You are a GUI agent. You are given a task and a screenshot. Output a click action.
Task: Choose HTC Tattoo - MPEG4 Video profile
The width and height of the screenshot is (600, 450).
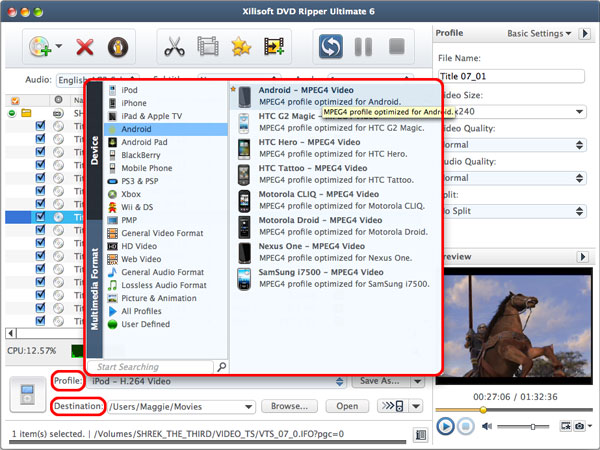335,174
